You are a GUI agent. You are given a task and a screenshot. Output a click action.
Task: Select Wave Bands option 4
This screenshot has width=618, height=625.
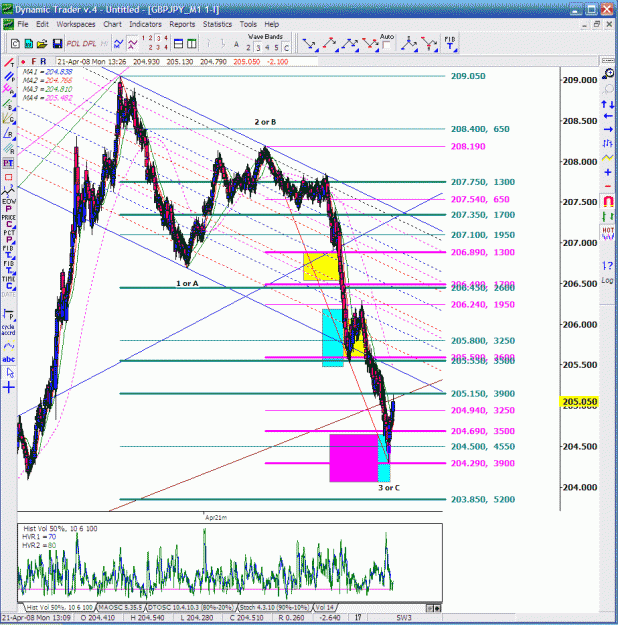pyautogui.click(x=267, y=48)
